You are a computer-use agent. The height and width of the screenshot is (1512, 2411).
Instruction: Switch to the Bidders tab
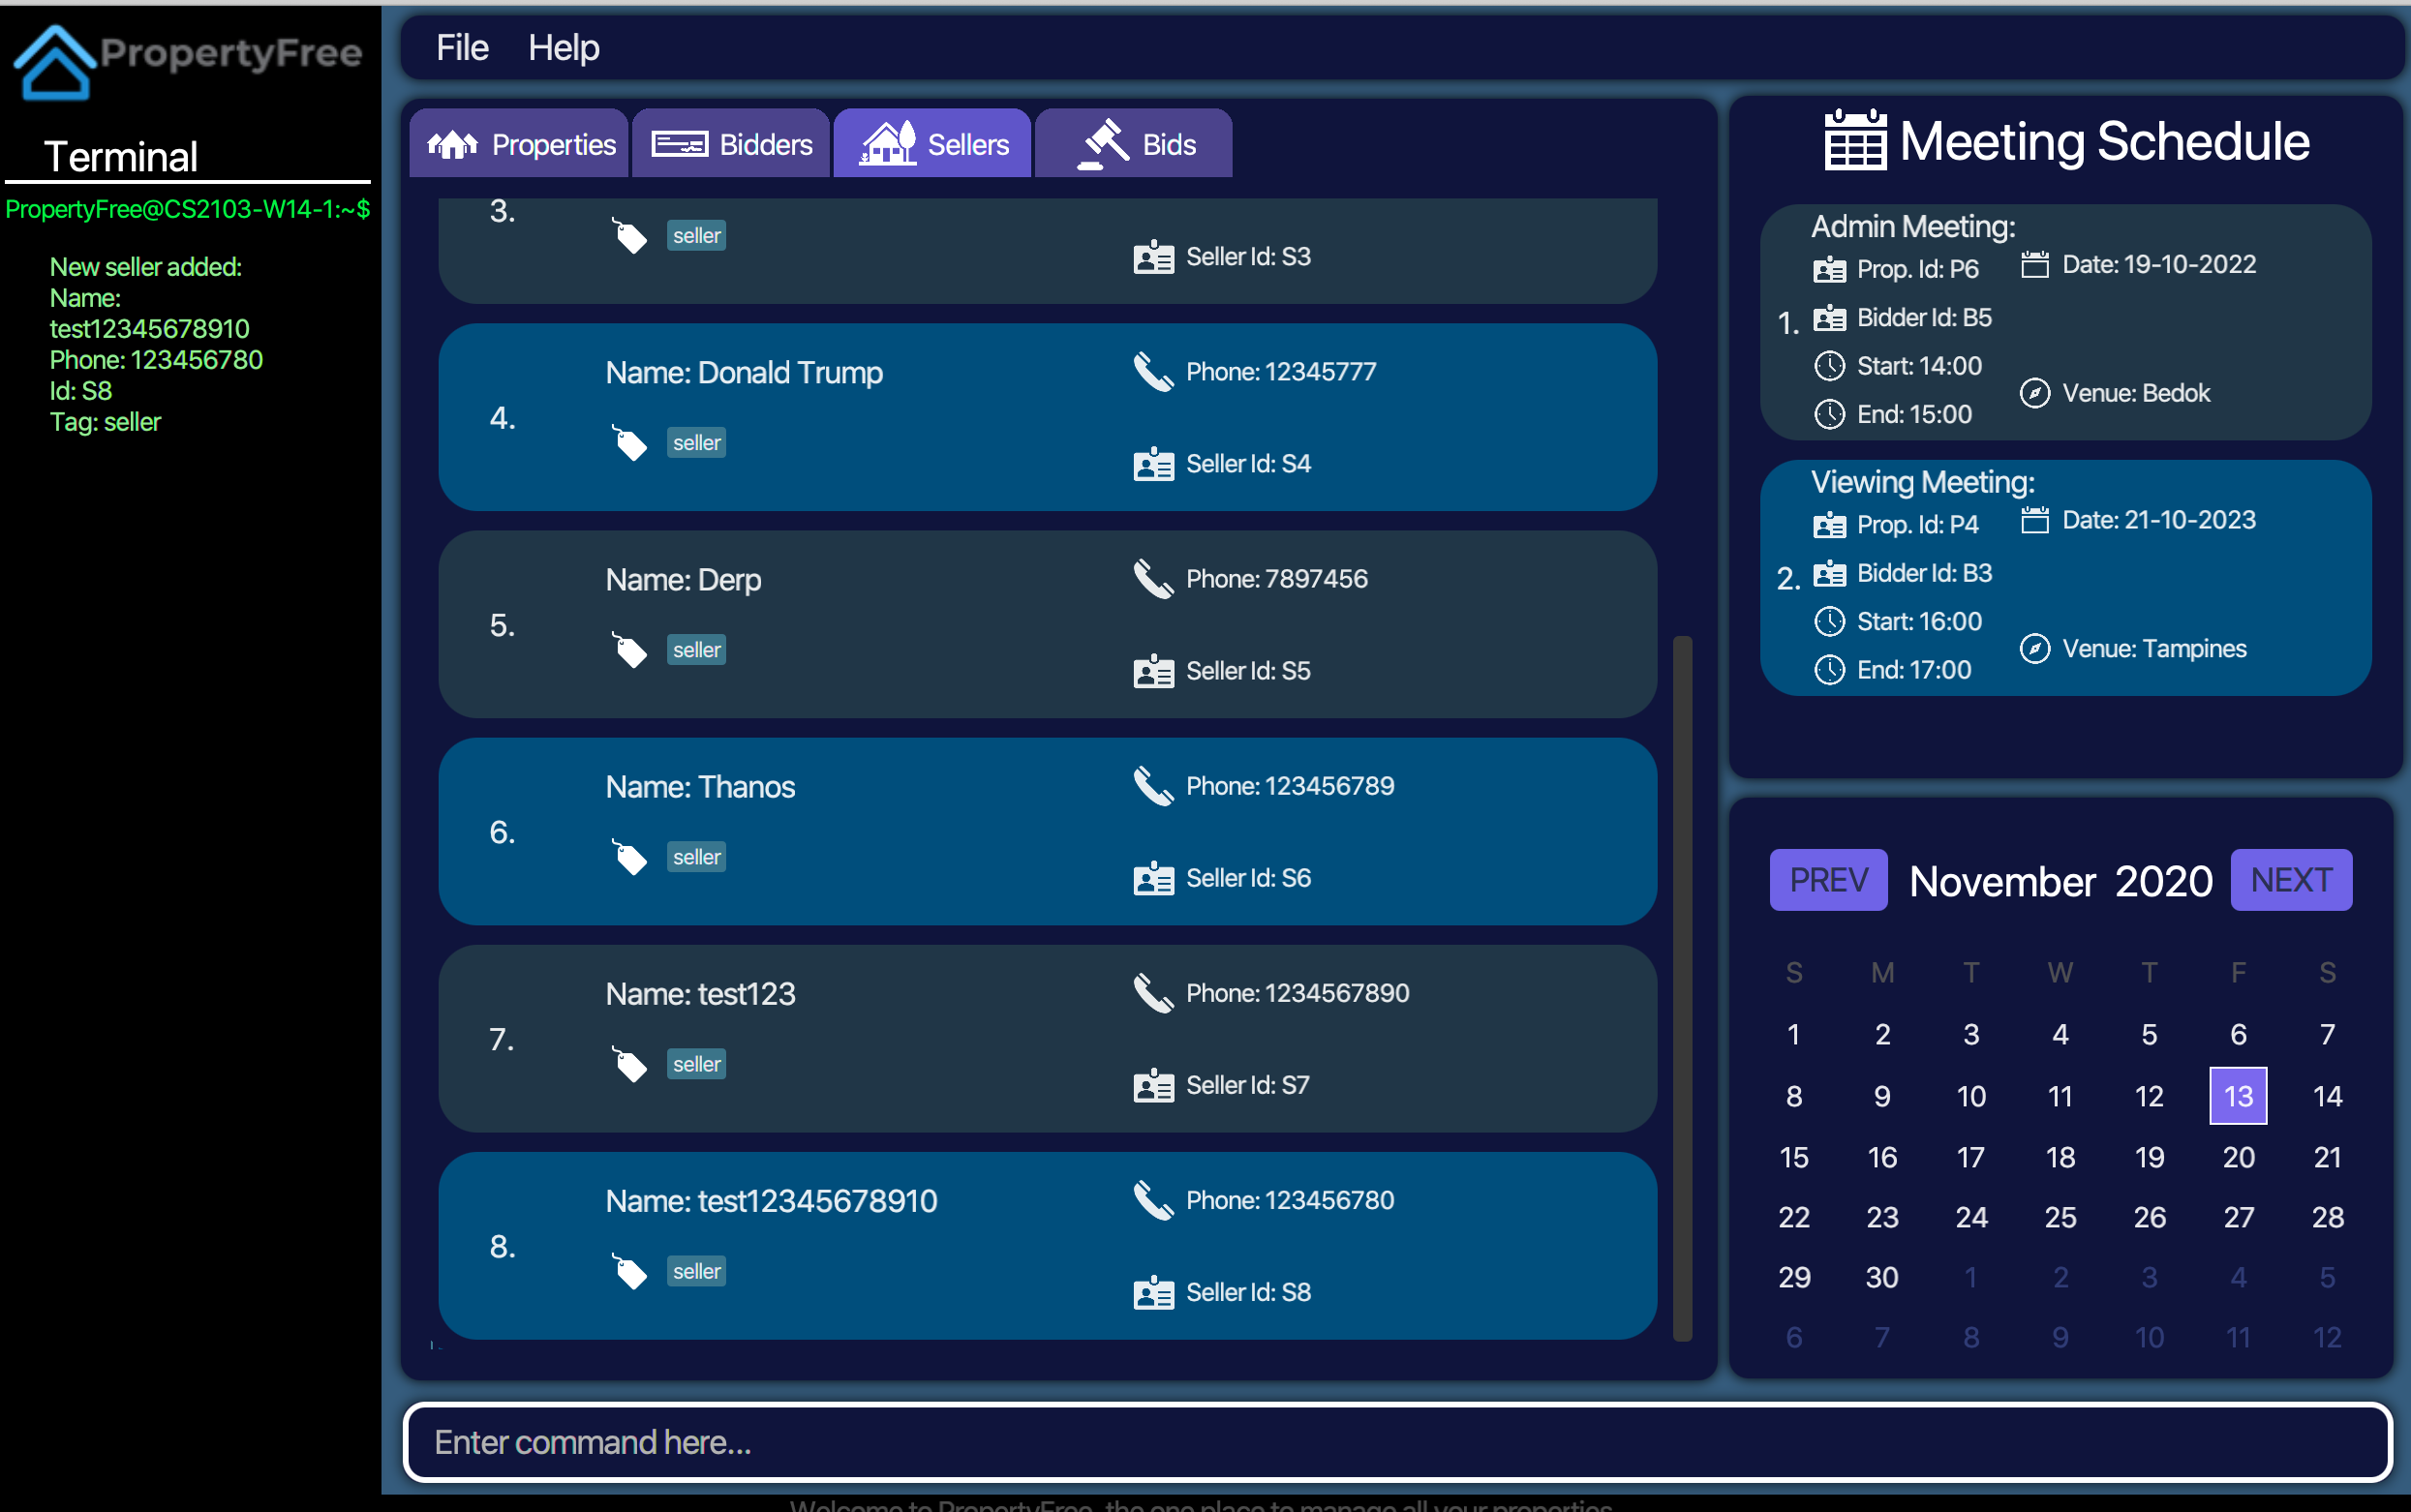click(731, 145)
